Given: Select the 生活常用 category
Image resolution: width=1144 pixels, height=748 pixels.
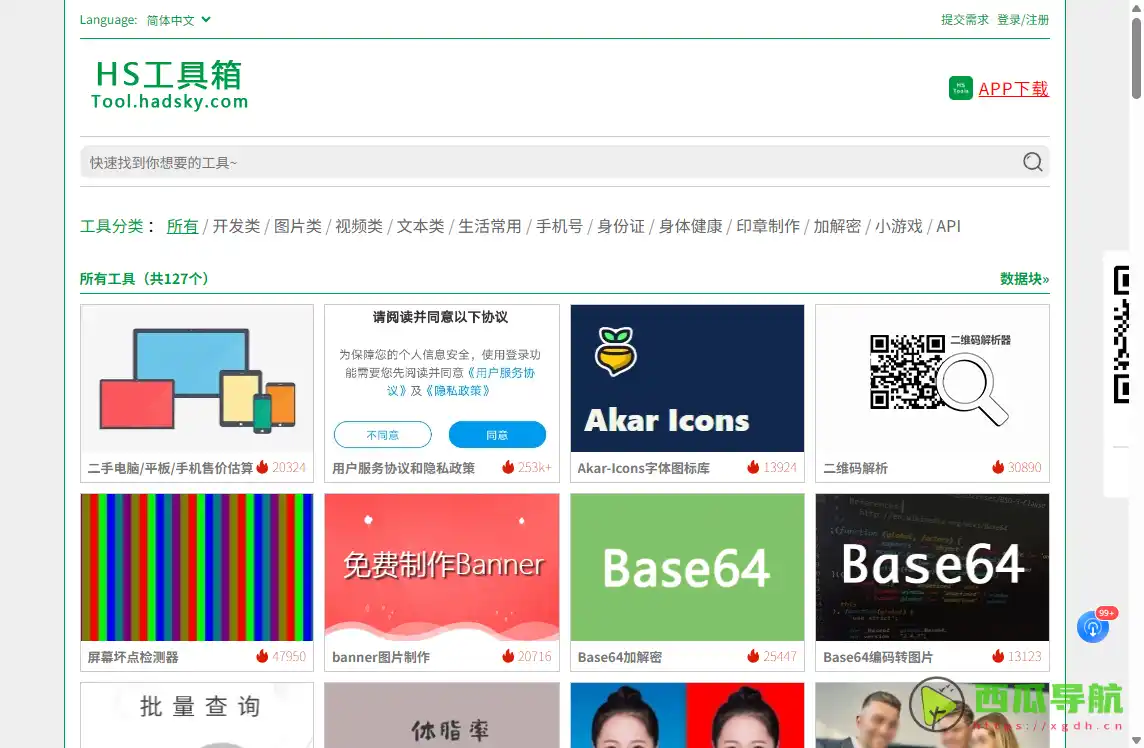Looking at the screenshot, I should [x=490, y=226].
